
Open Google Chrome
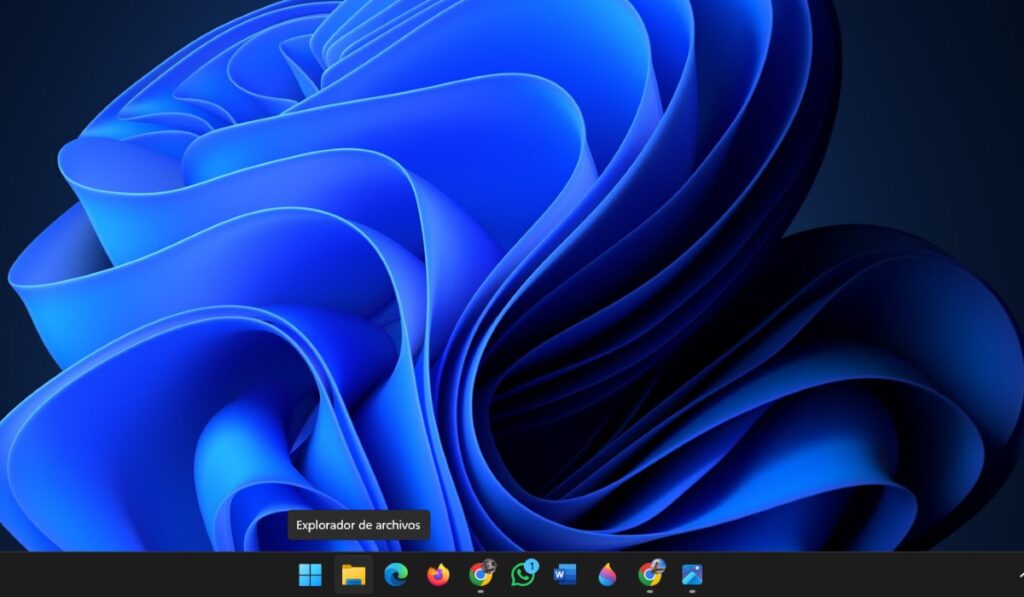point(481,575)
